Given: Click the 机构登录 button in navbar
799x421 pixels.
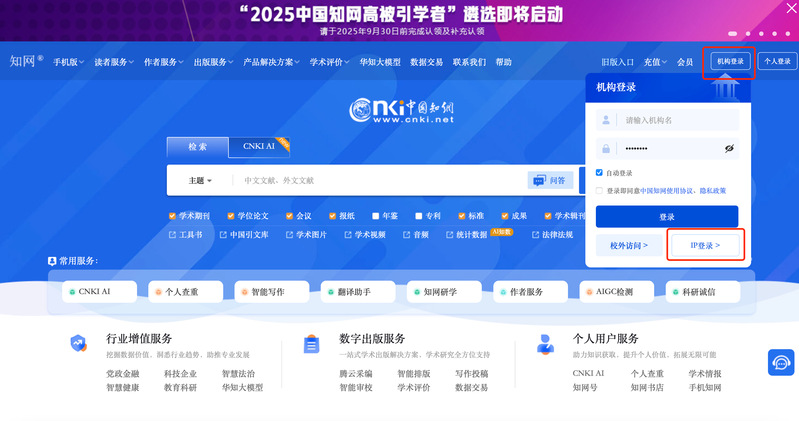Looking at the screenshot, I should [x=730, y=61].
